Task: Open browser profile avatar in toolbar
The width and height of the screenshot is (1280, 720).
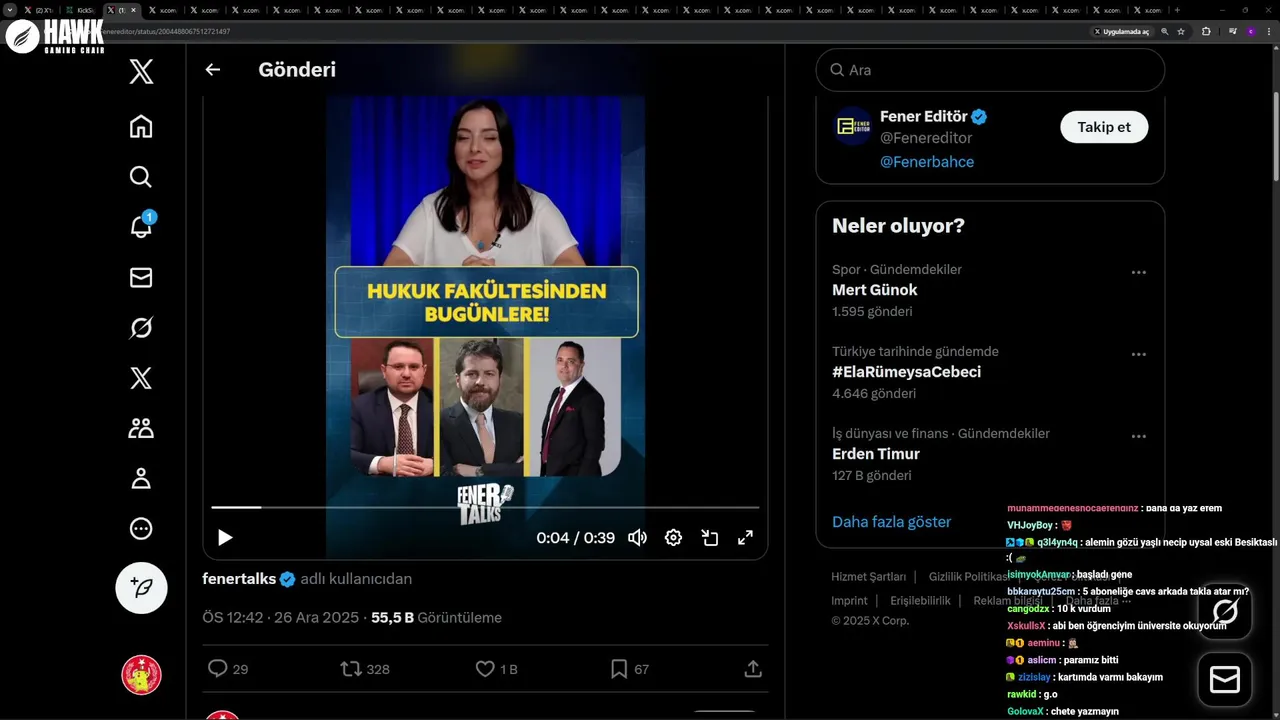Action: pyautogui.click(x=1250, y=32)
